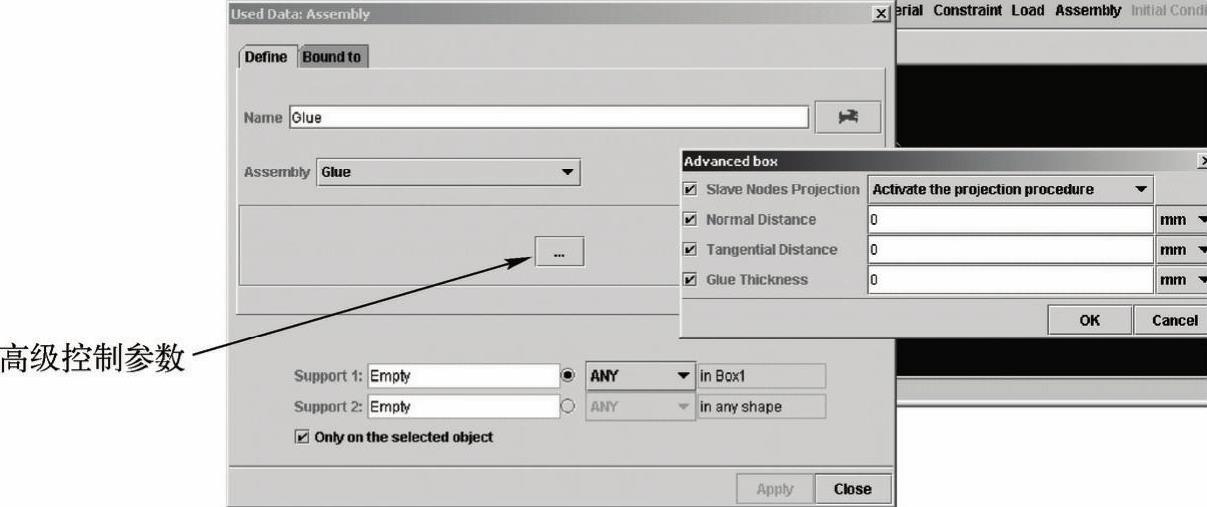Image resolution: width=1207 pixels, height=507 pixels.
Task: Select the Support 2 radio button
Action: click(569, 407)
